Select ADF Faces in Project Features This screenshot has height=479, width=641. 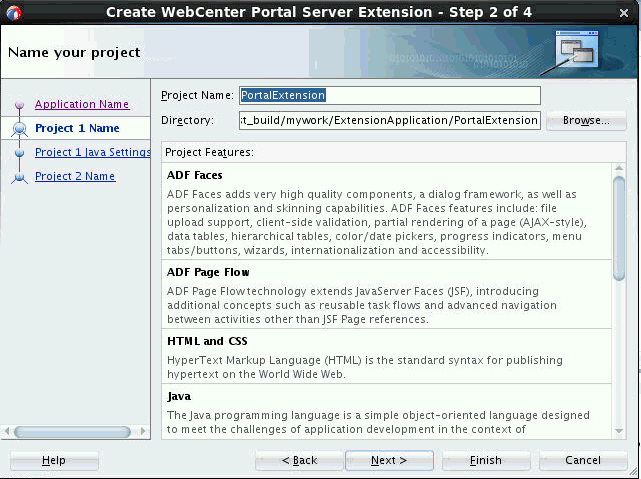(386, 211)
